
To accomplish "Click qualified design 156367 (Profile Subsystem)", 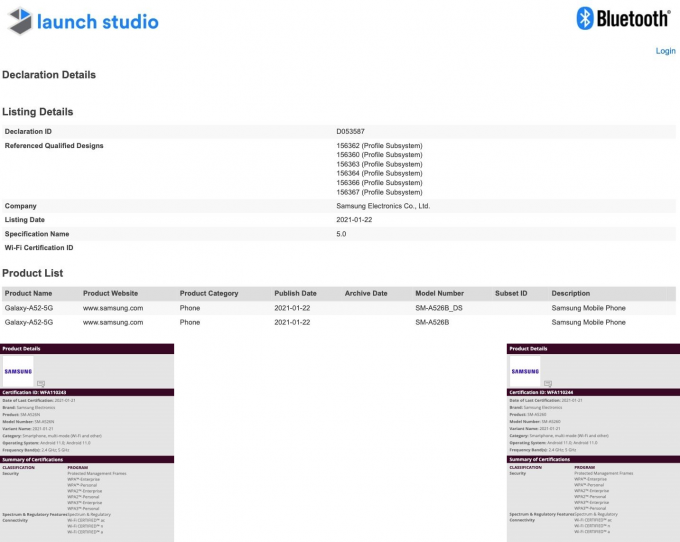I will 379,192.
